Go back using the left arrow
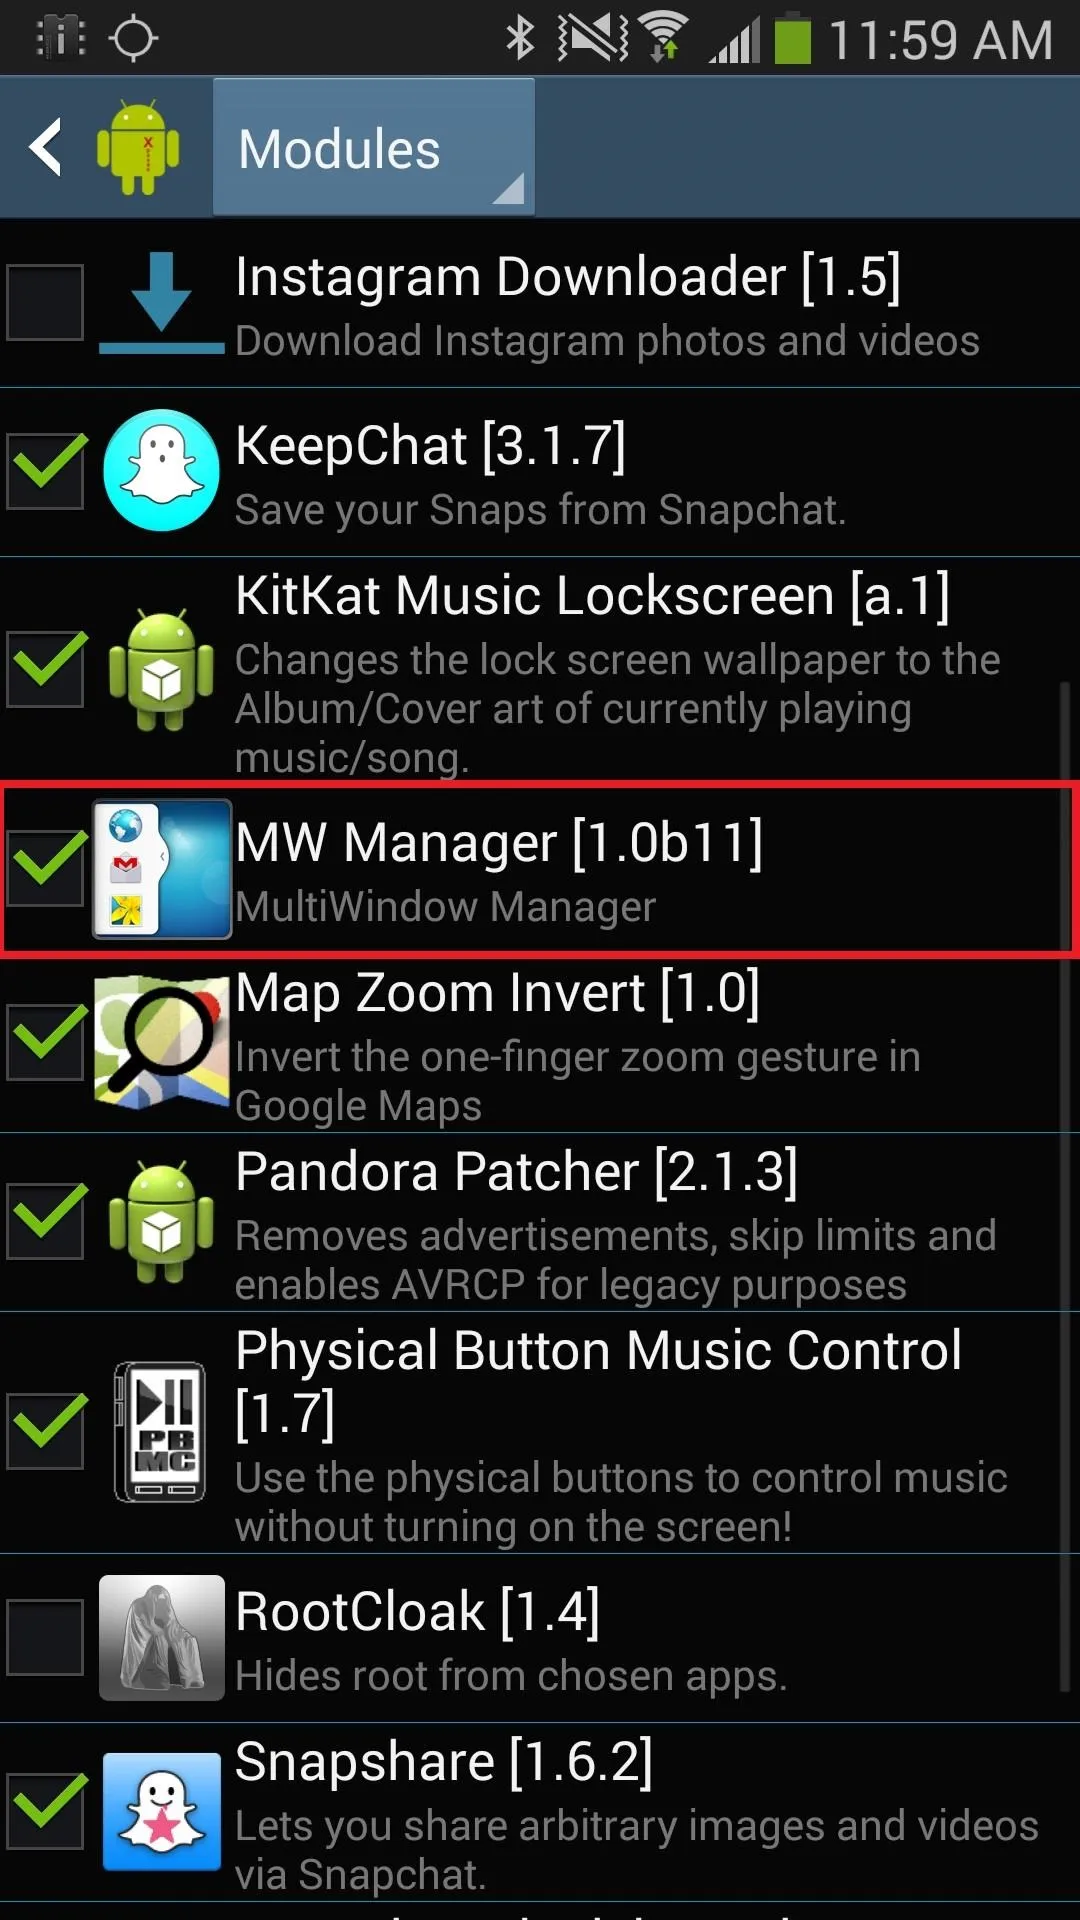Image resolution: width=1080 pixels, height=1920 pixels. point(46,148)
